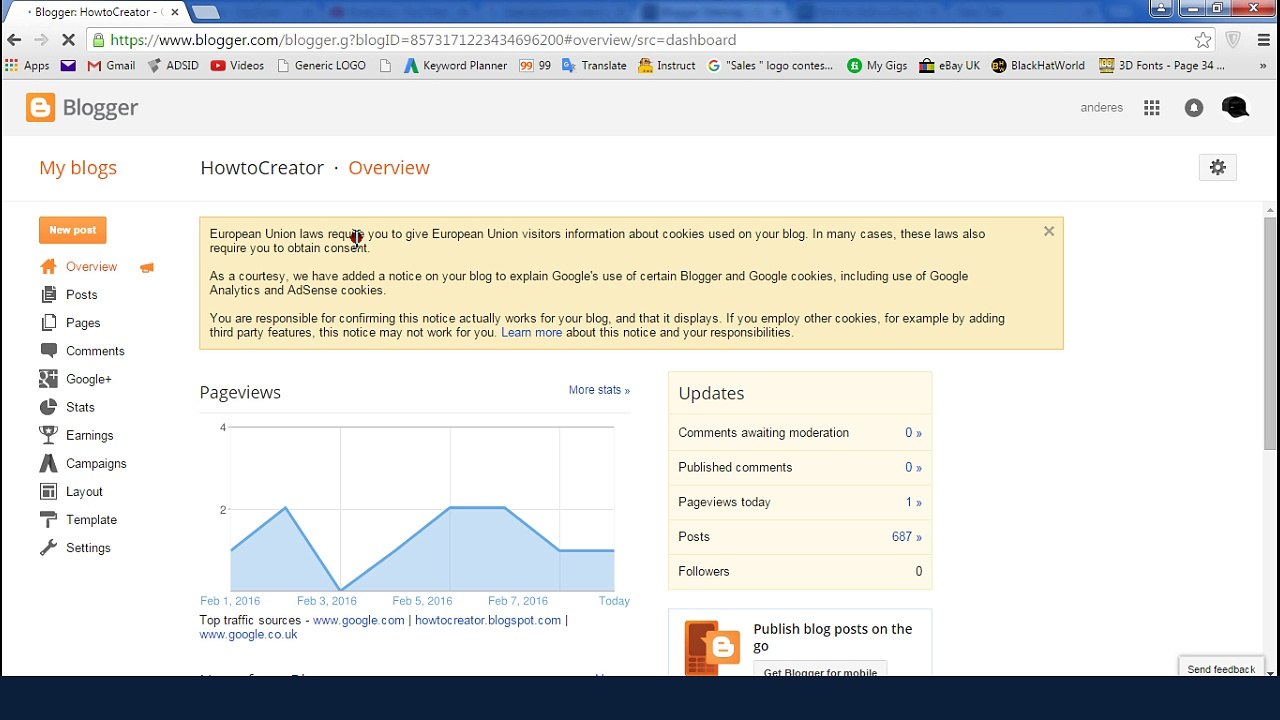Viewport: 1280px width, 720px height.
Task: Go back with browser back arrow
Action: 14,40
